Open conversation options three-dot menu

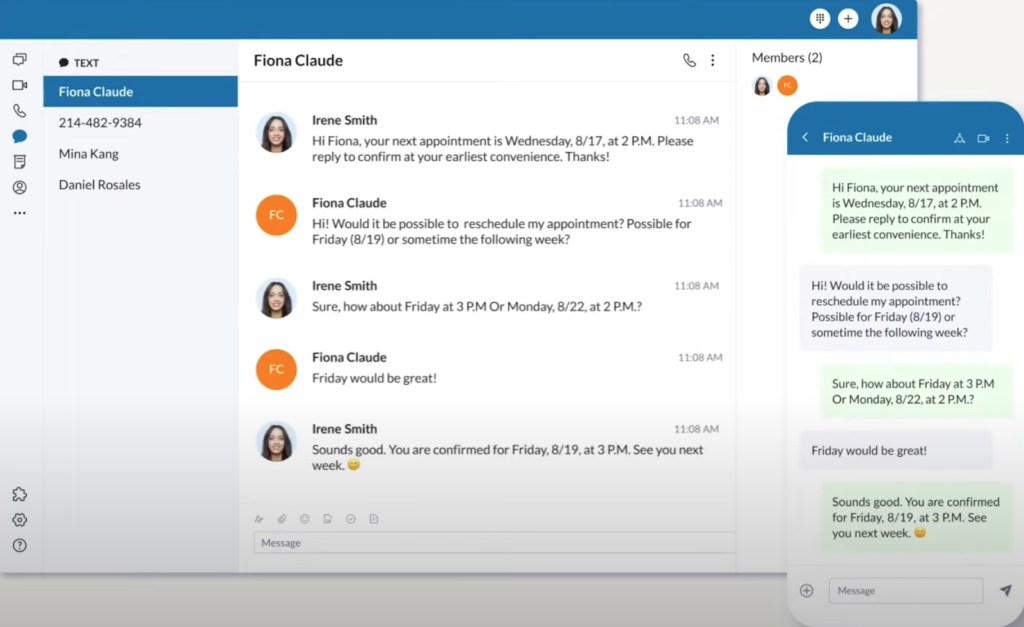click(x=712, y=61)
